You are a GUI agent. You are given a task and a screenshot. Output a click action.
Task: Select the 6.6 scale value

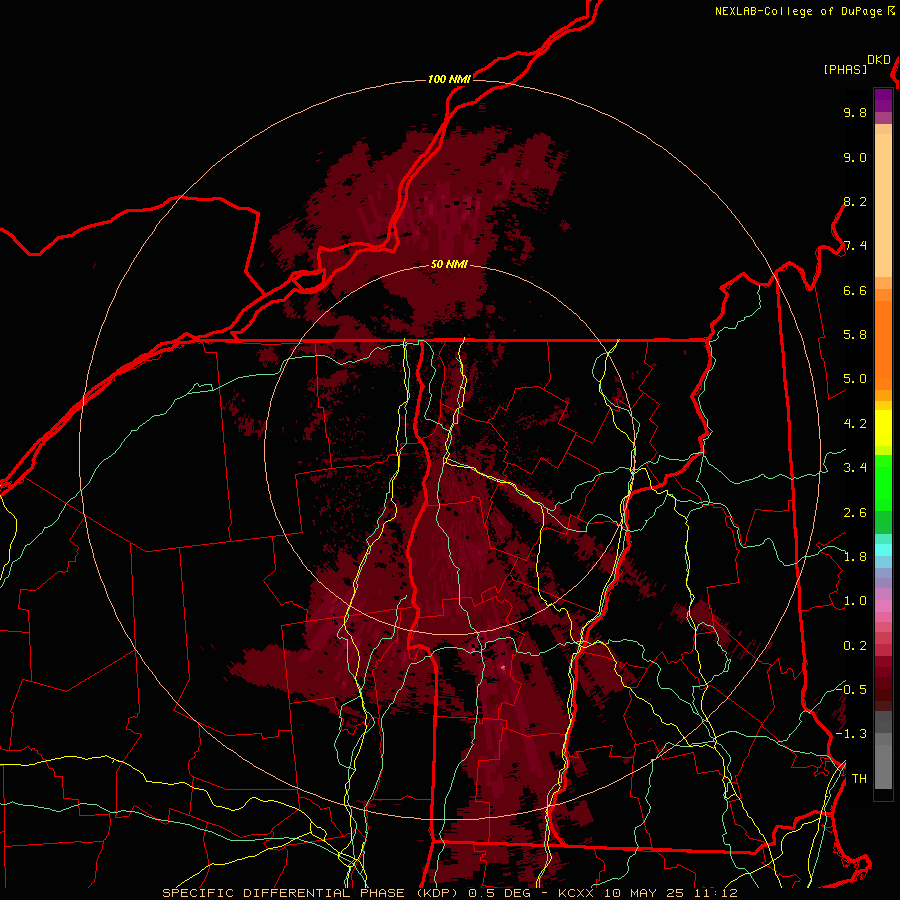click(x=855, y=290)
